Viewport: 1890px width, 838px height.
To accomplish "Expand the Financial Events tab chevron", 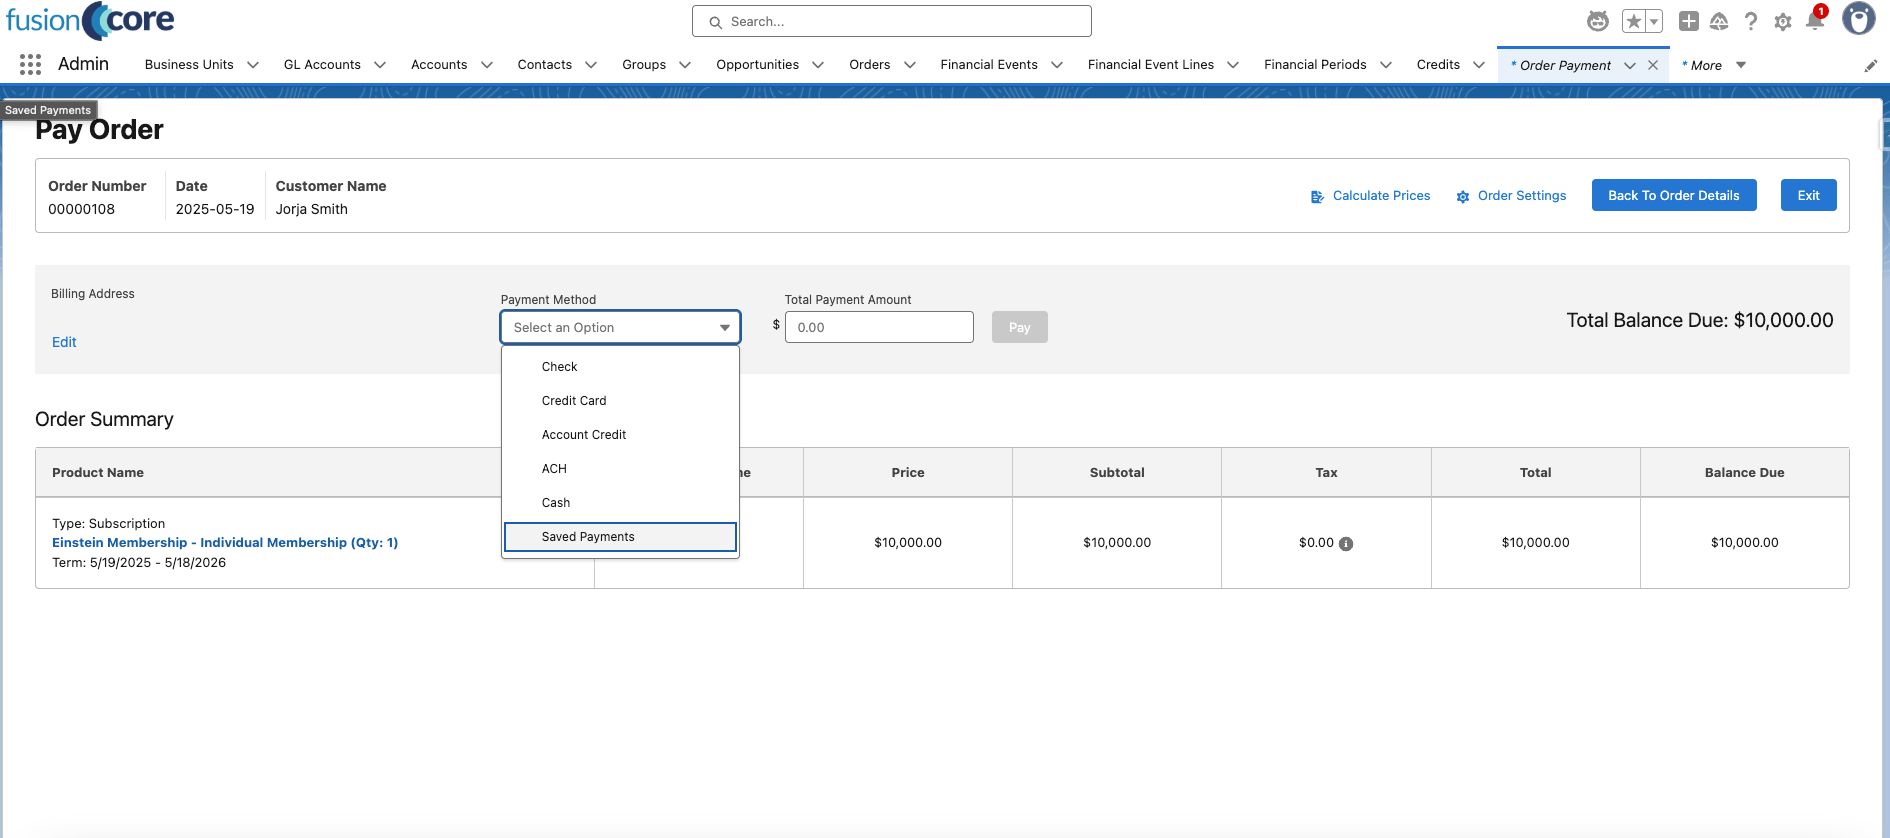I will [1057, 65].
